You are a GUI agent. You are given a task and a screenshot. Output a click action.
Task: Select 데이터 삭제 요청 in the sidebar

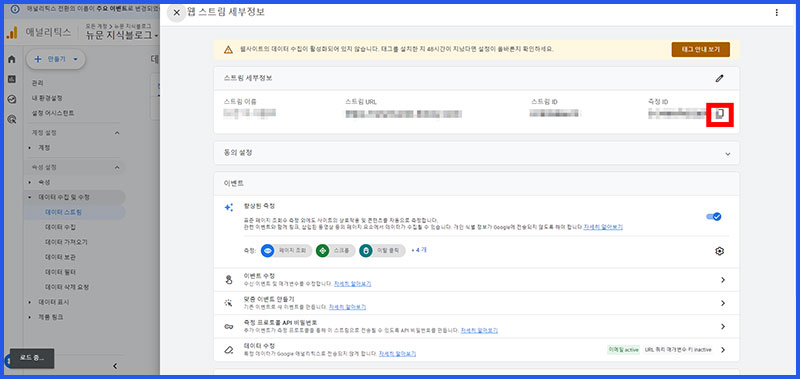pos(67,287)
